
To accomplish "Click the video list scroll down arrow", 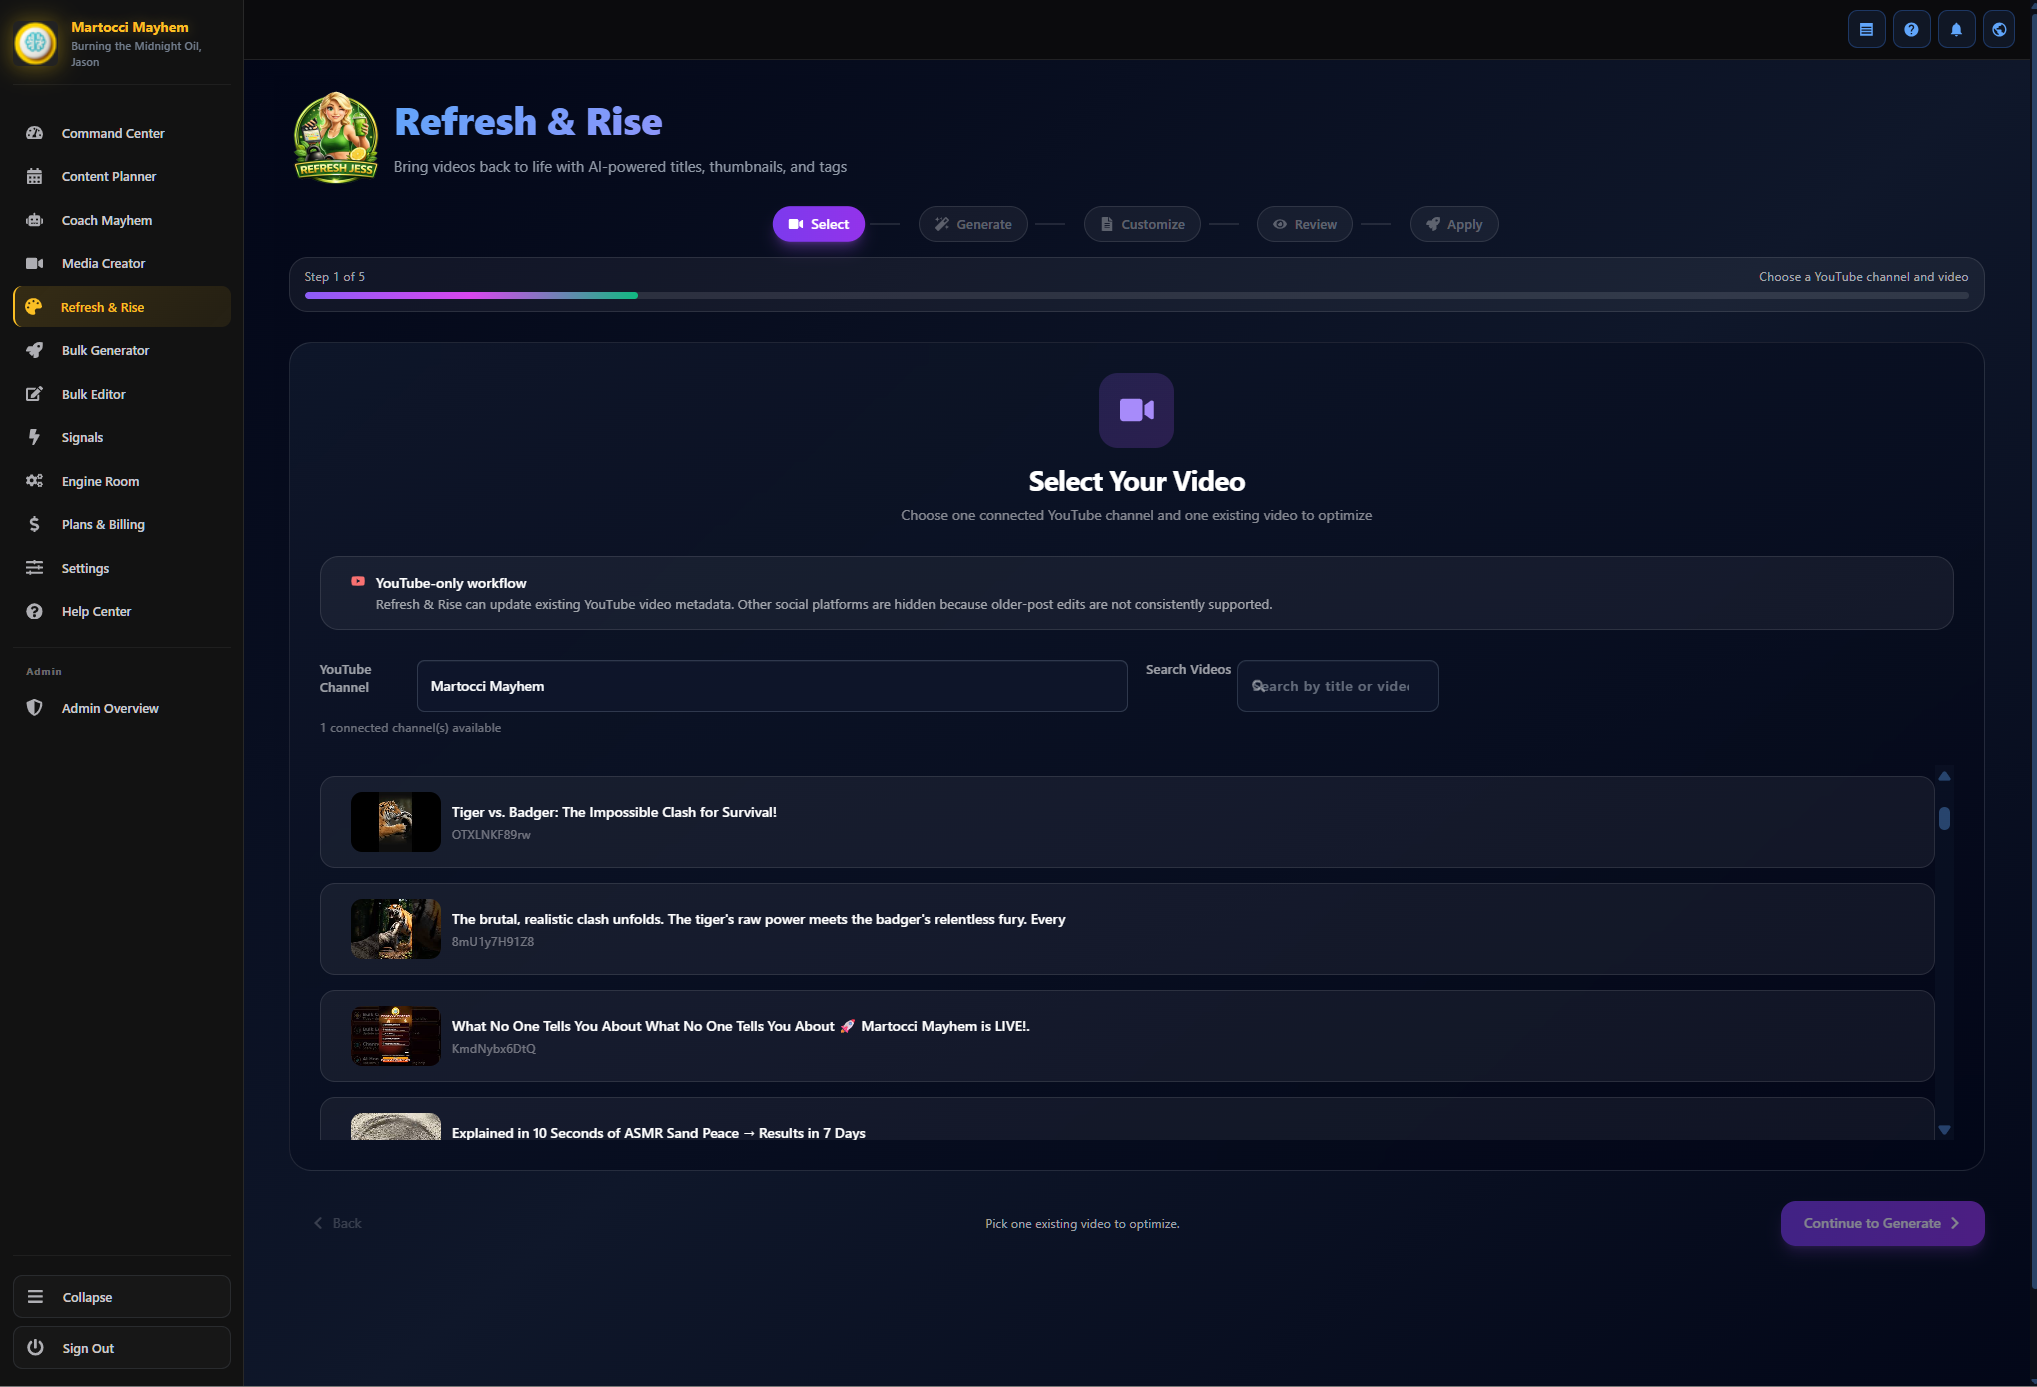I will pos(1944,1130).
